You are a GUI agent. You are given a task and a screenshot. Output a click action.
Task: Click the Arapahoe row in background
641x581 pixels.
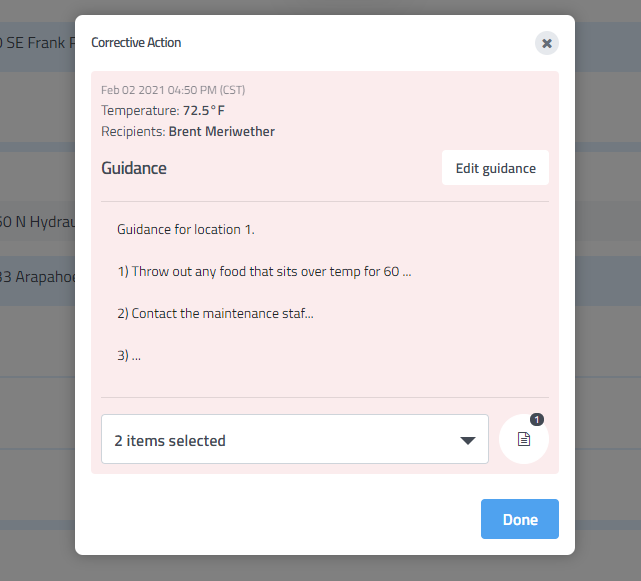37,277
